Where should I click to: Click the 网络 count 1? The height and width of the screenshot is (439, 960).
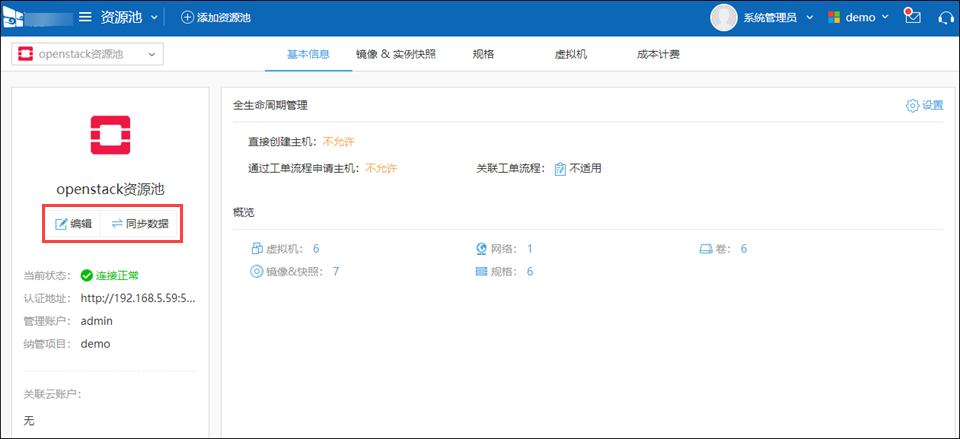coord(530,249)
